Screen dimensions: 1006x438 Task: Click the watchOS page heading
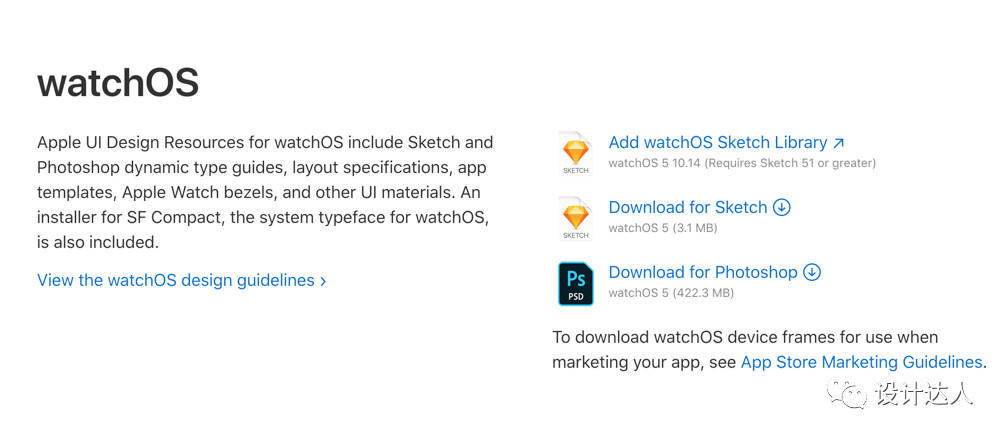(118, 82)
